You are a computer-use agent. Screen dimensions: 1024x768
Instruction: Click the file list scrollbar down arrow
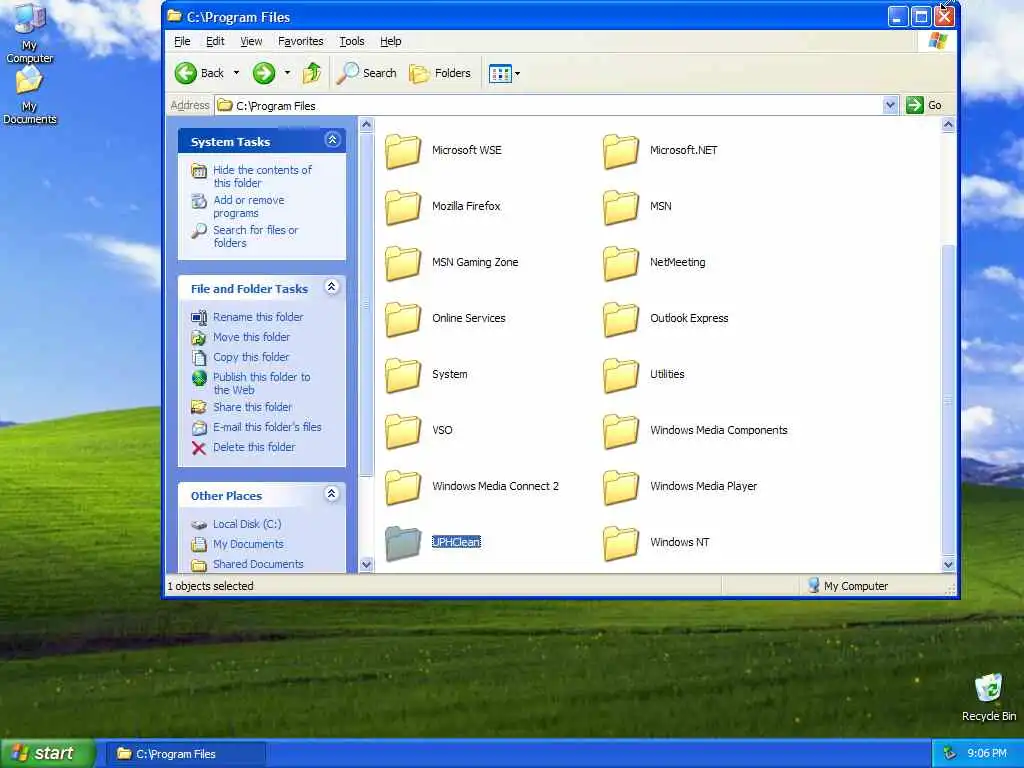click(948, 564)
